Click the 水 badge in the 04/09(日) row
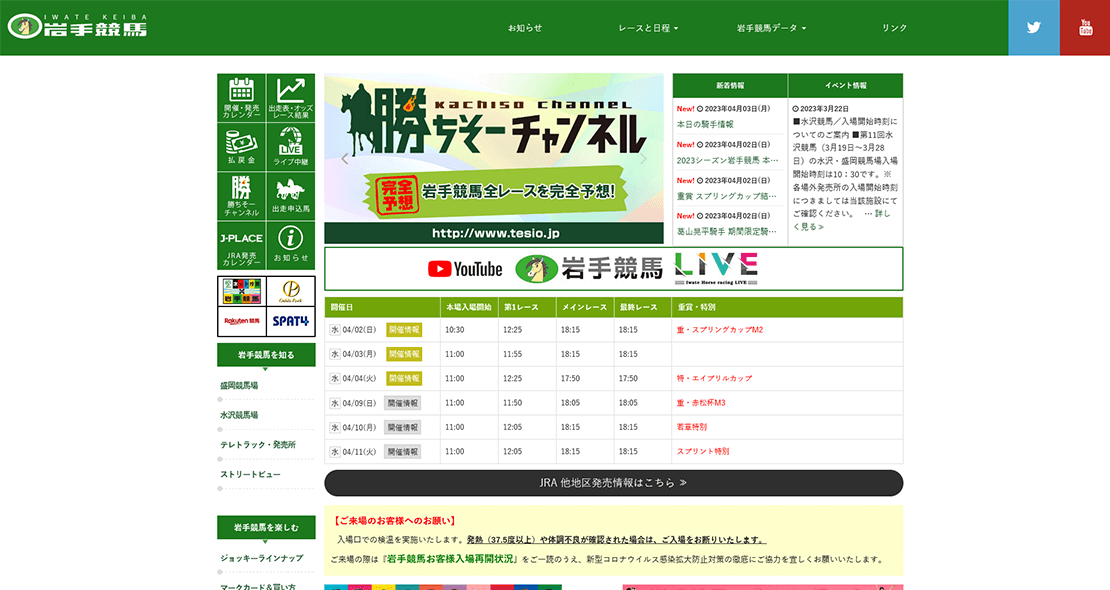Viewport: 1110px width, 590px height. coord(335,403)
